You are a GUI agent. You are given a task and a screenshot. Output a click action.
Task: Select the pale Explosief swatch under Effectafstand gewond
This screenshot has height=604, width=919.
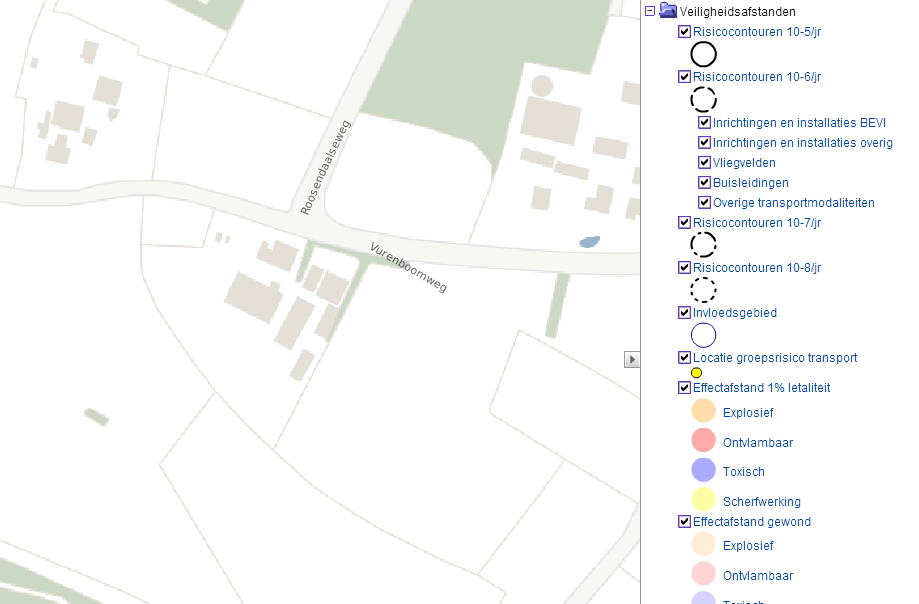coord(702,544)
